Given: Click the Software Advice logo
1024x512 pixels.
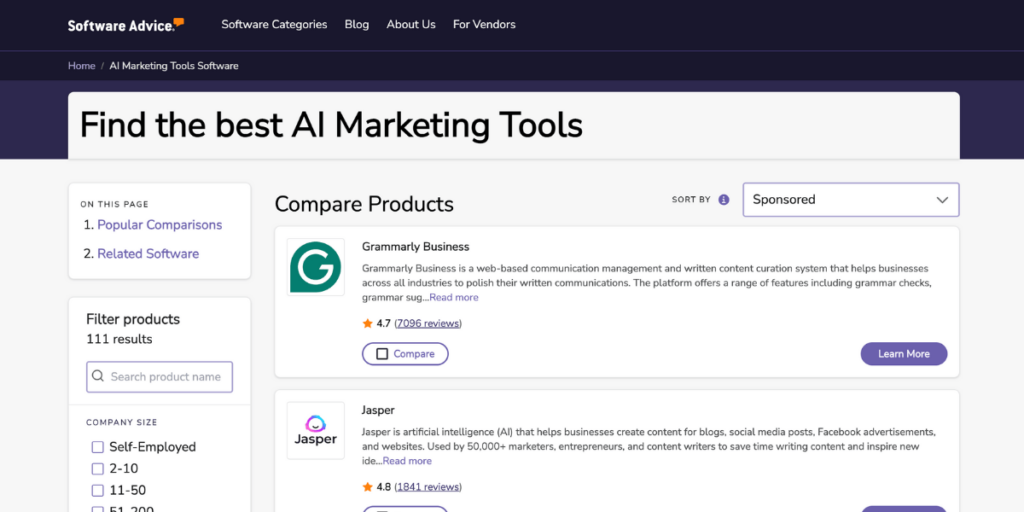Looking at the screenshot, I should (x=125, y=24).
